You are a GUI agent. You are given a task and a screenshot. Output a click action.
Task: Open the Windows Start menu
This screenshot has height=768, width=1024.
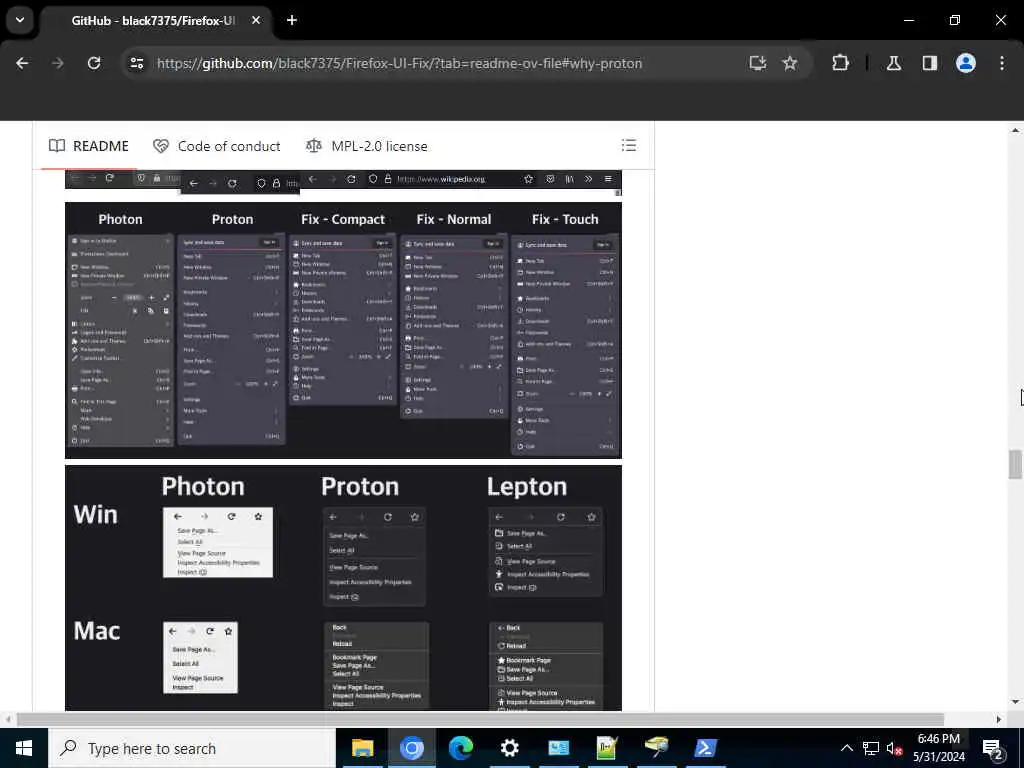point(24,748)
